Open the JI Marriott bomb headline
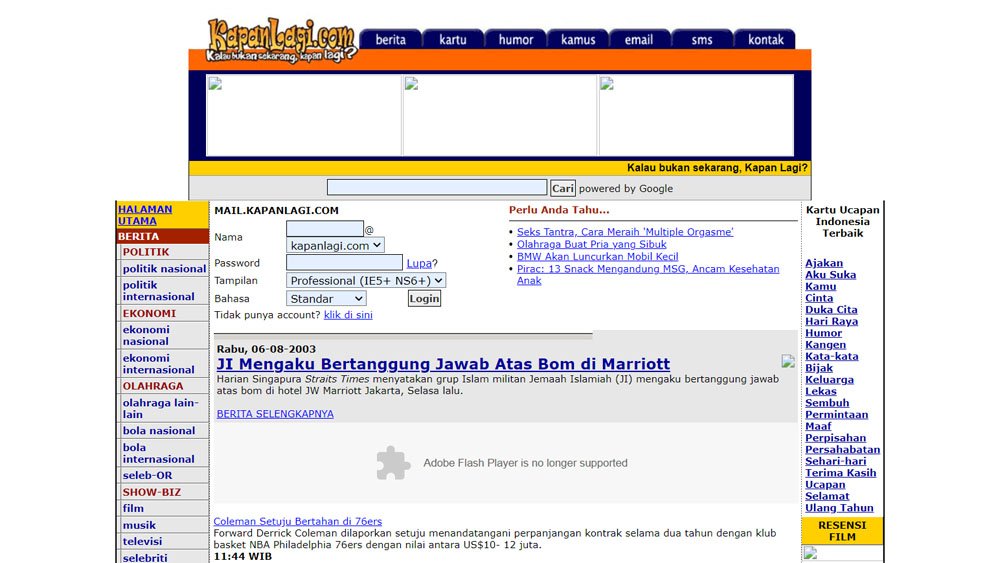Screen dimensions: 1000x563 click(443, 364)
